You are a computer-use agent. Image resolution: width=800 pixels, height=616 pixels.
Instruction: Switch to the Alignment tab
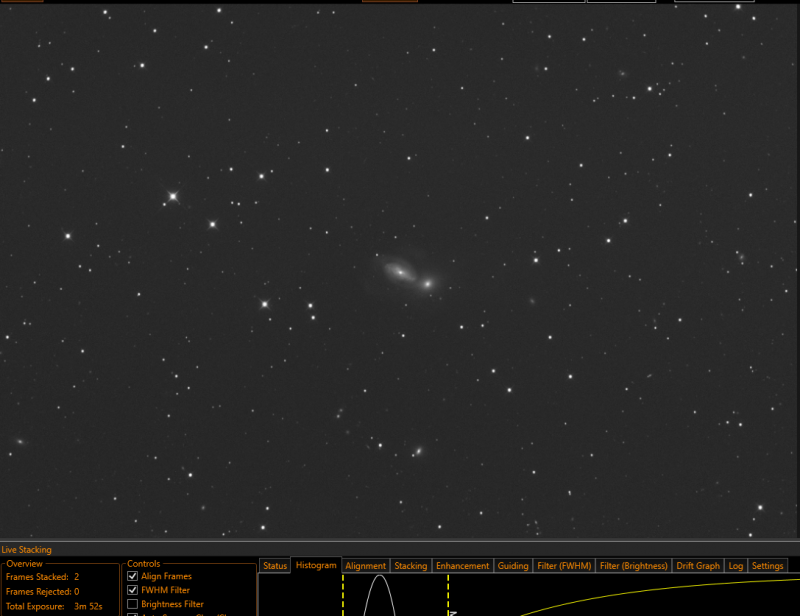pos(365,565)
